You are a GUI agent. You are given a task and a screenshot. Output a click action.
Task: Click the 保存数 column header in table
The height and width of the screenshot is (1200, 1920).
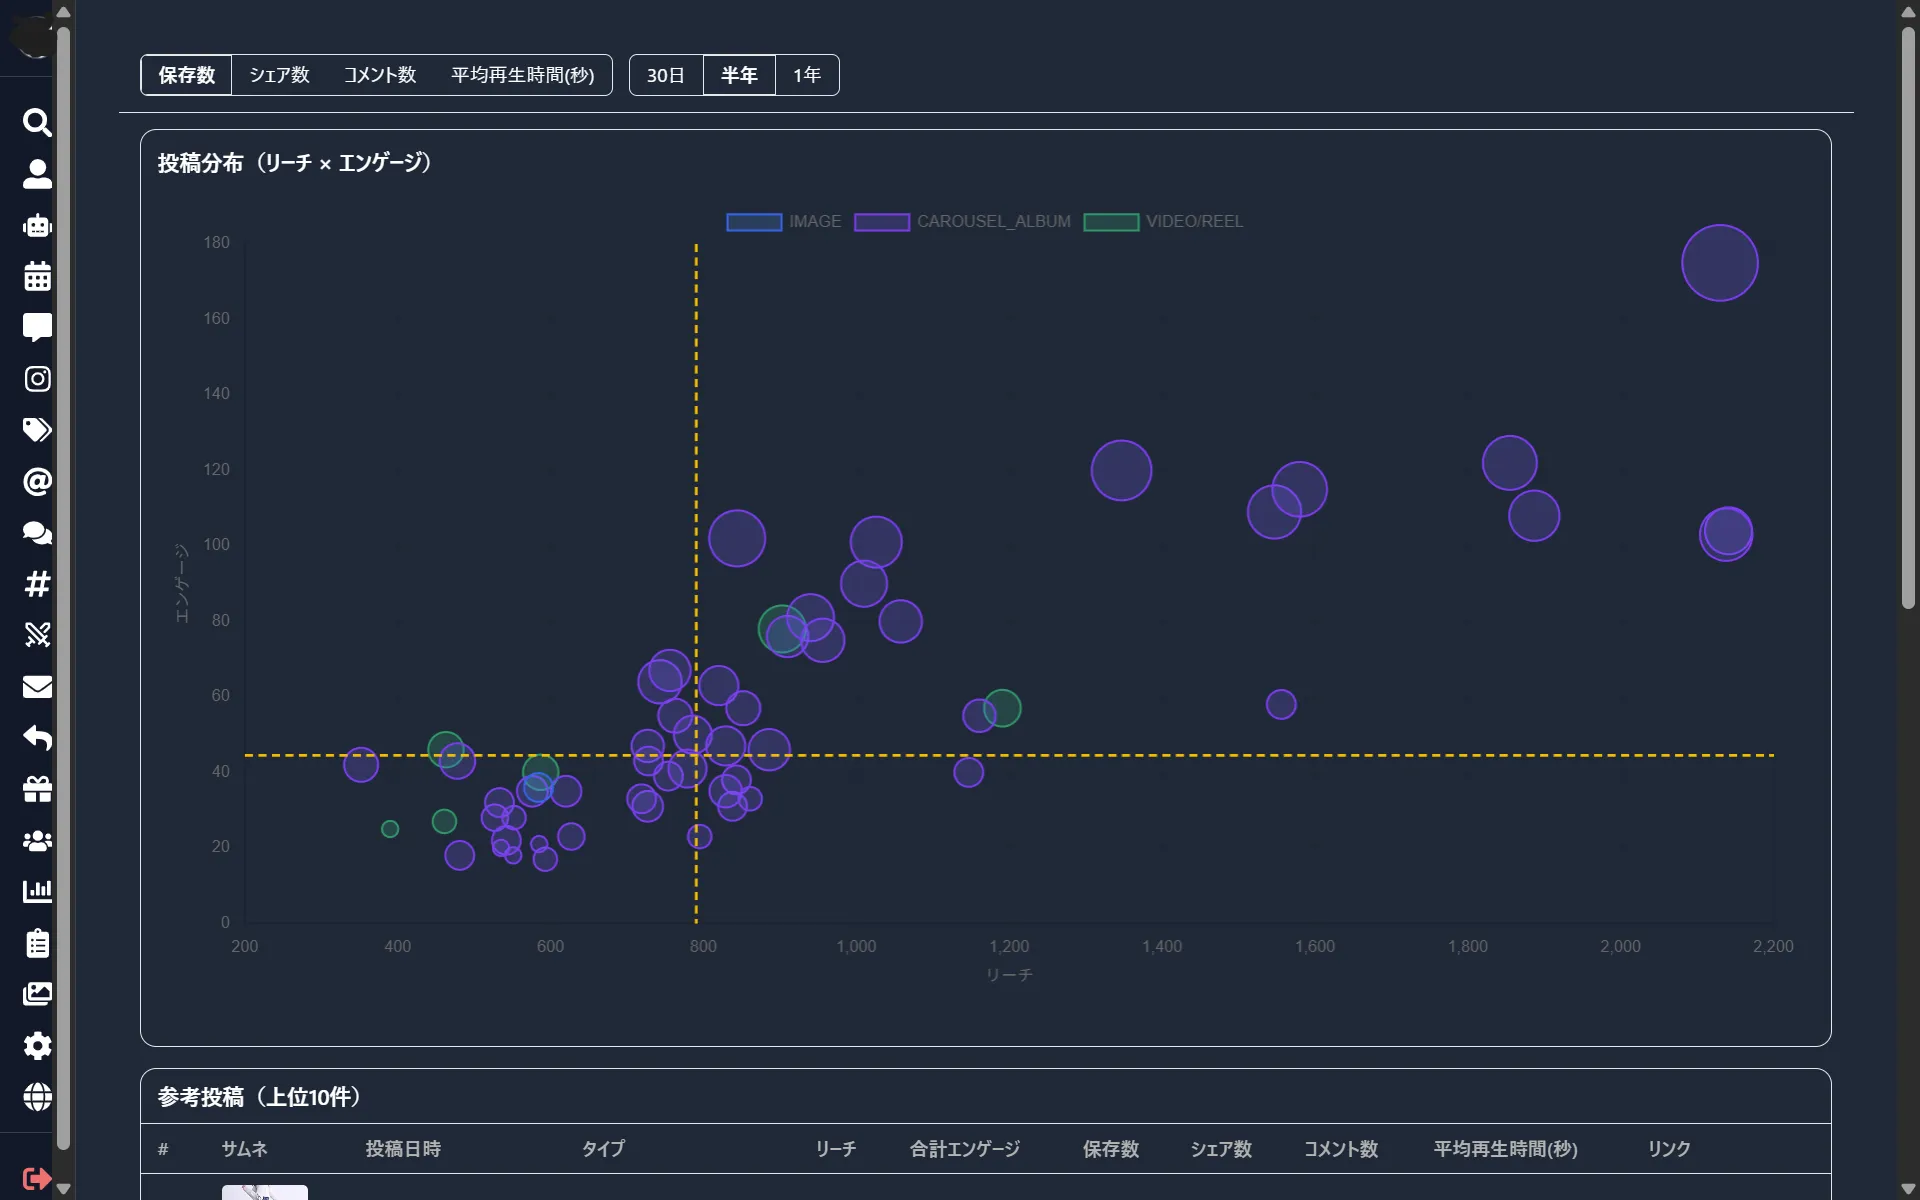click(x=1111, y=1149)
